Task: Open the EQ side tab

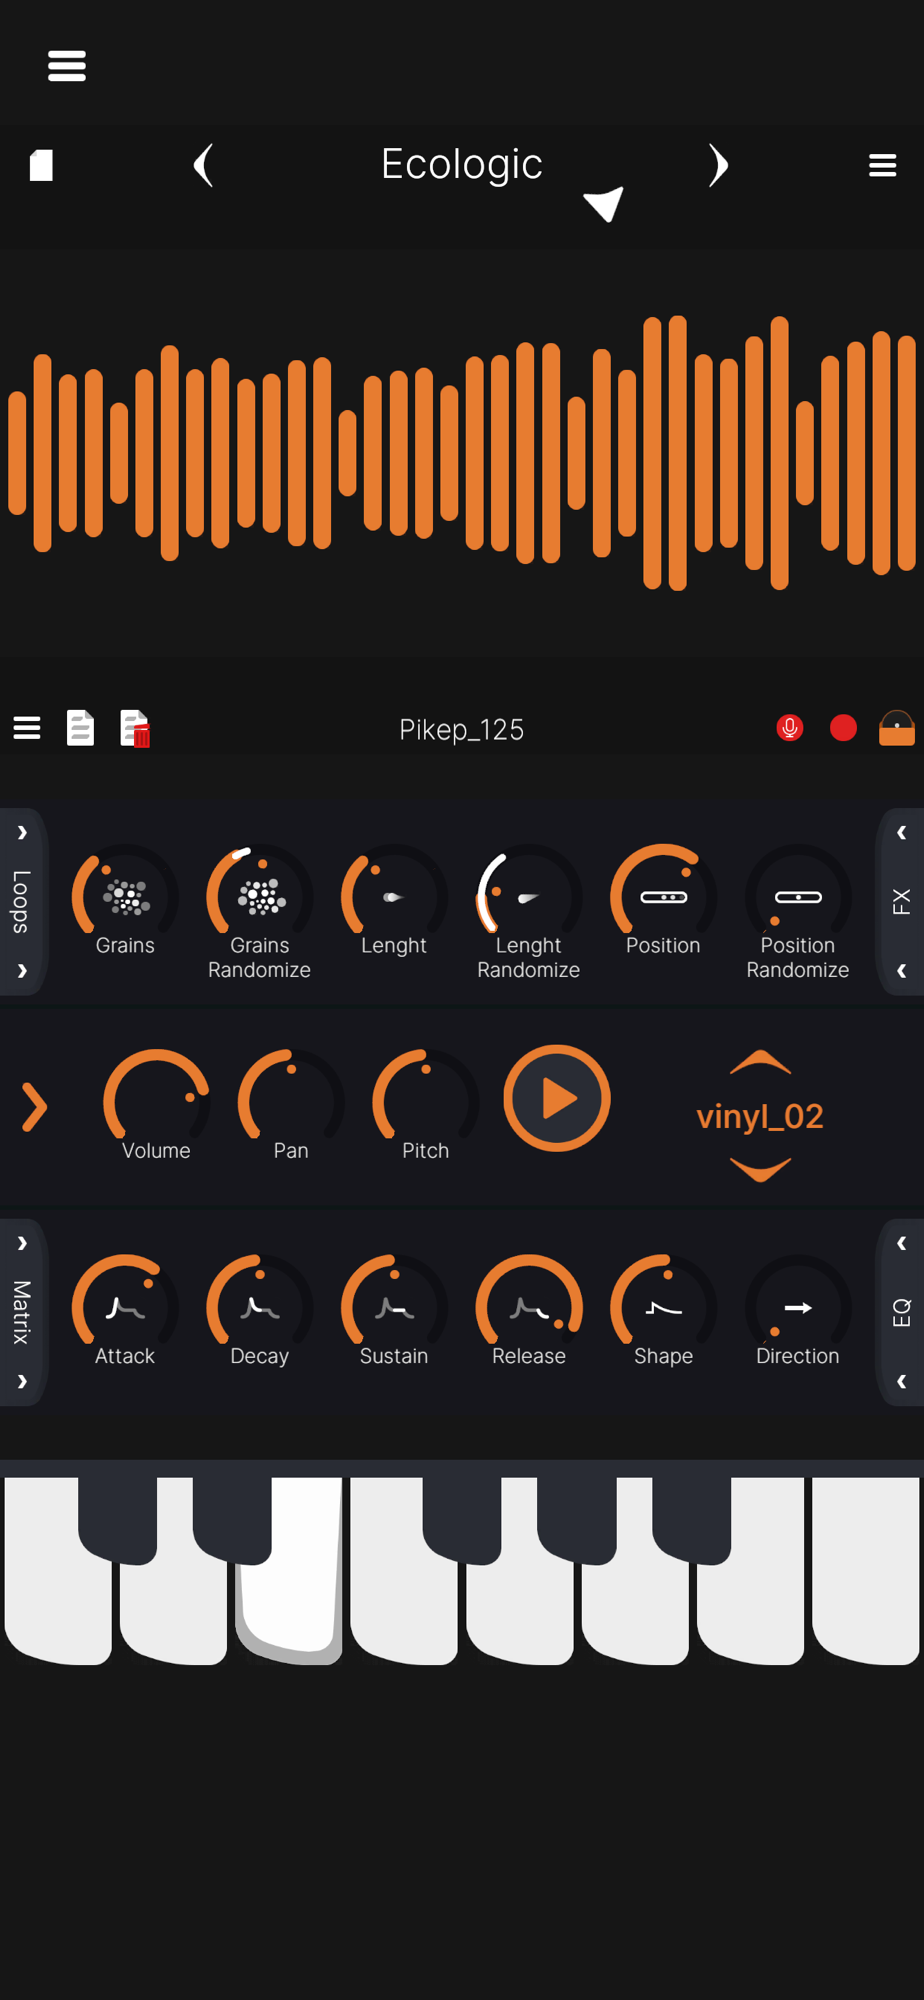Action: (901, 1312)
